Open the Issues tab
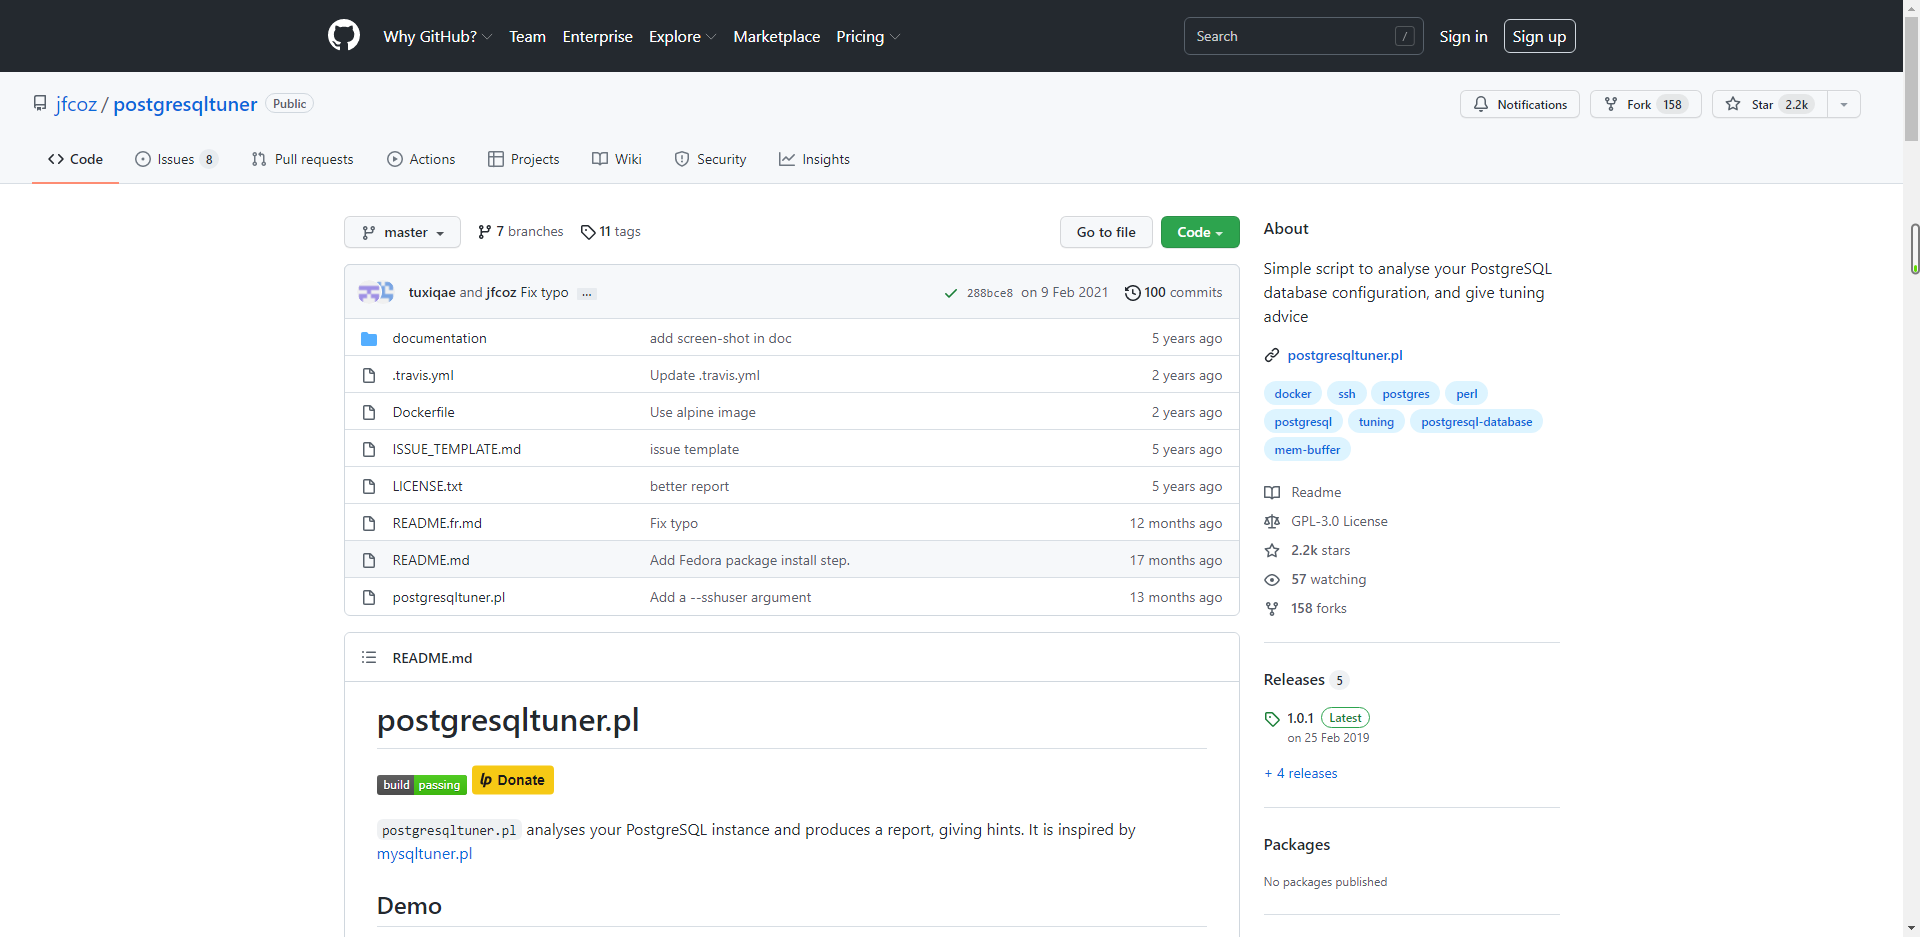1920x937 pixels. pos(176,159)
